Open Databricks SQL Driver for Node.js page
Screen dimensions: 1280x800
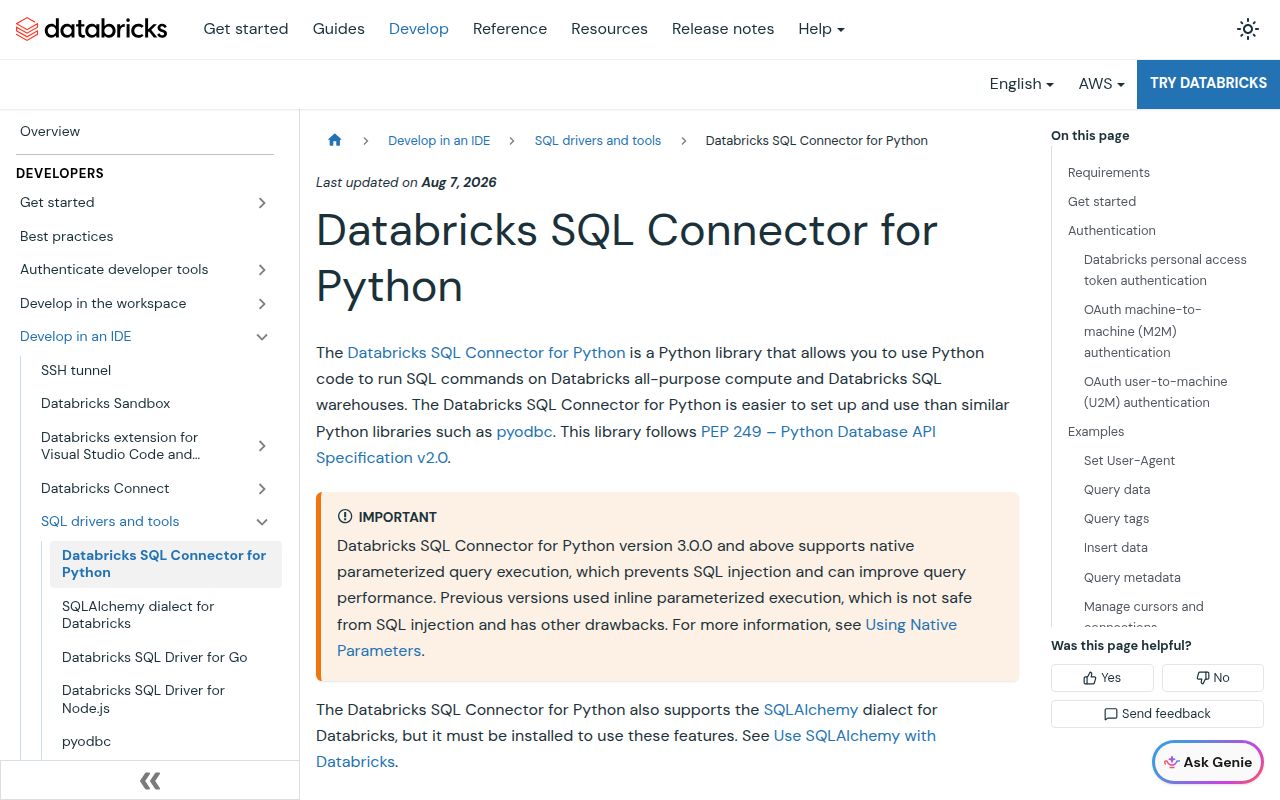tap(143, 699)
